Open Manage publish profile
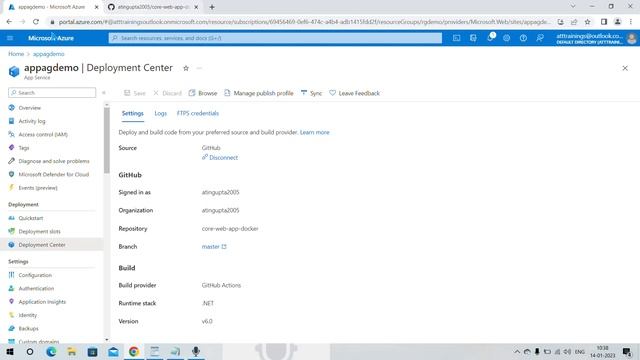The height and width of the screenshot is (360, 640). point(259,93)
